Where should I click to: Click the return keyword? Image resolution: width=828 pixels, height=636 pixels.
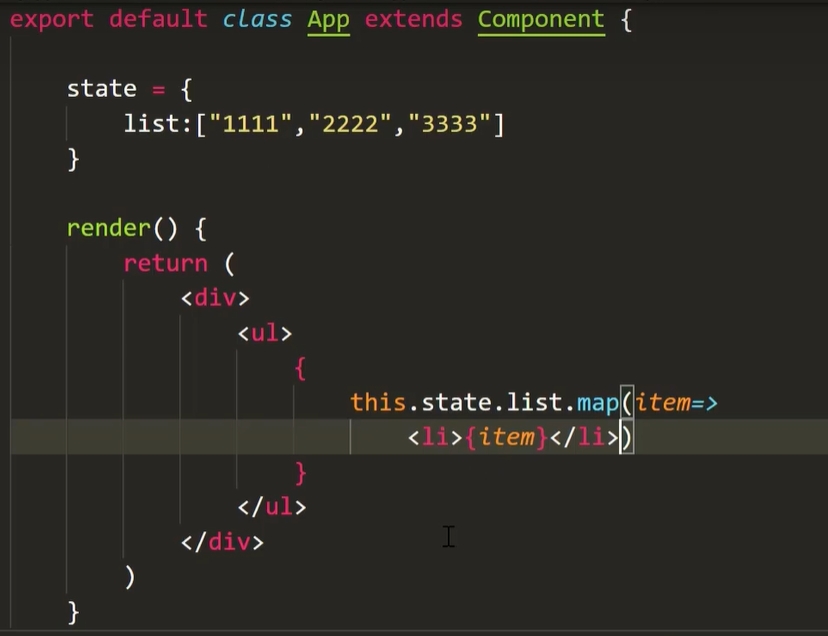click(165, 263)
